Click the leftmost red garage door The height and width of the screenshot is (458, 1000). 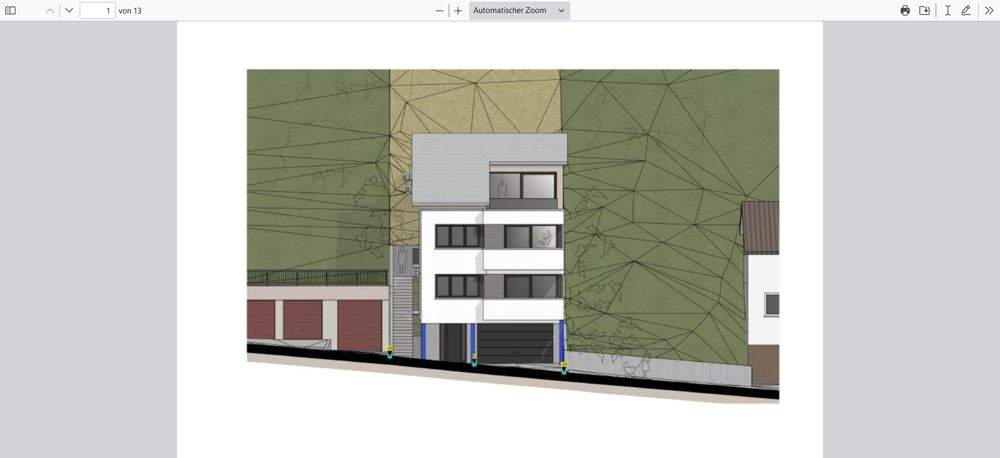[x=261, y=322]
